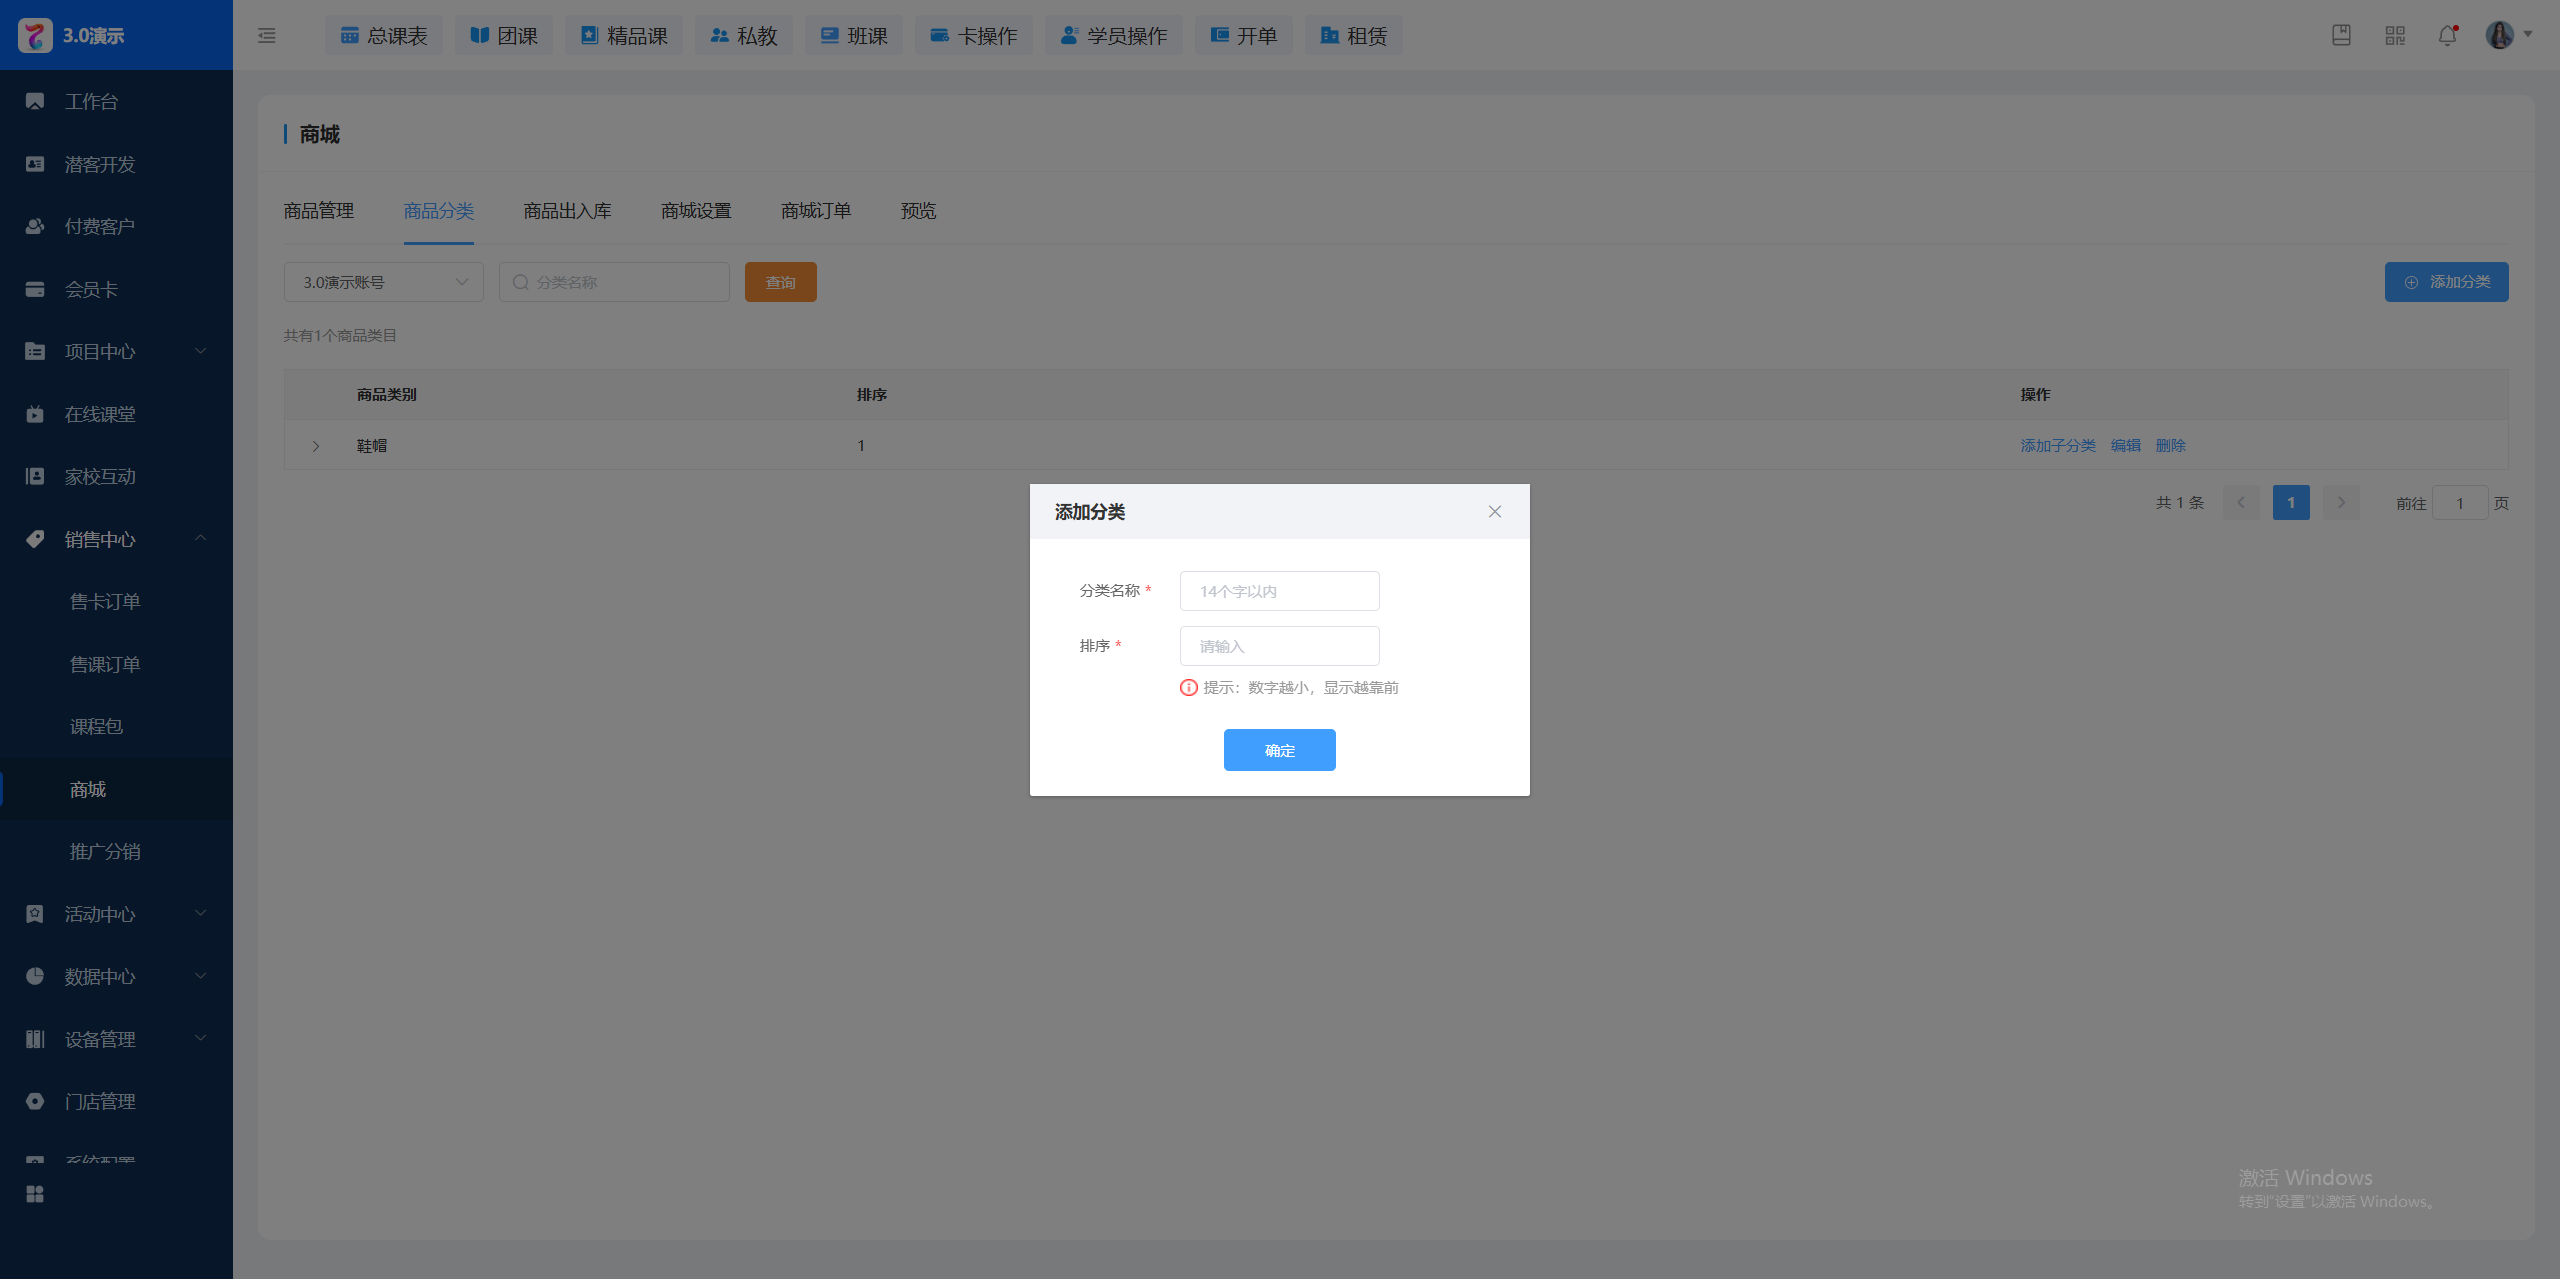Switch to the 商城订单 tab
Image resolution: width=2560 pixels, height=1279 pixels.
coord(815,211)
